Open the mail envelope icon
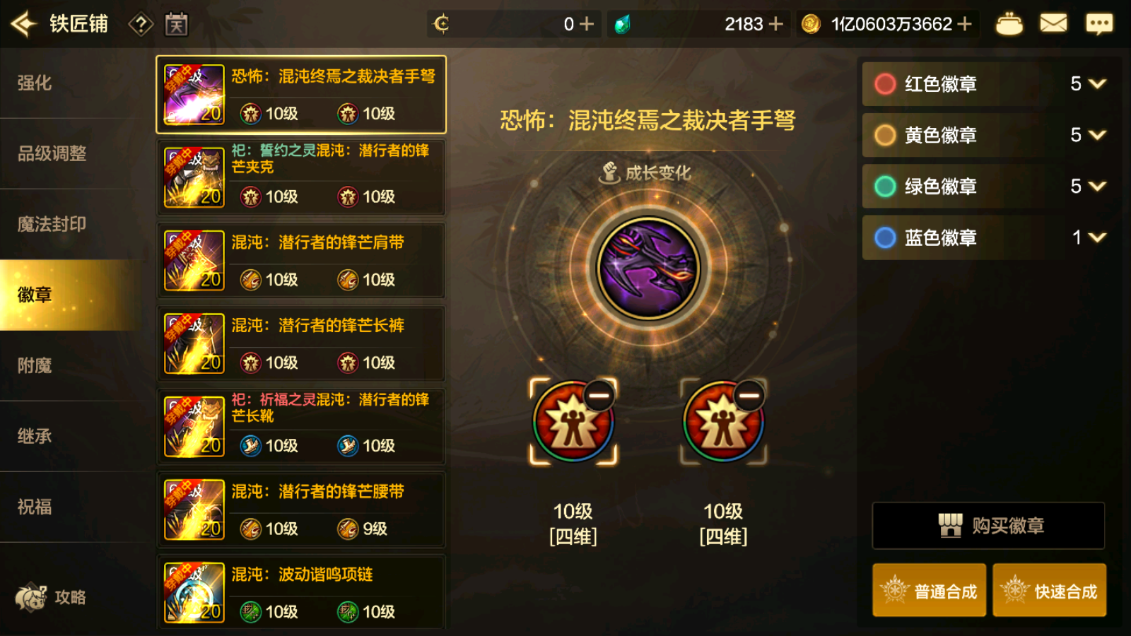This screenshot has width=1131, height=636. coord(1053,24)
